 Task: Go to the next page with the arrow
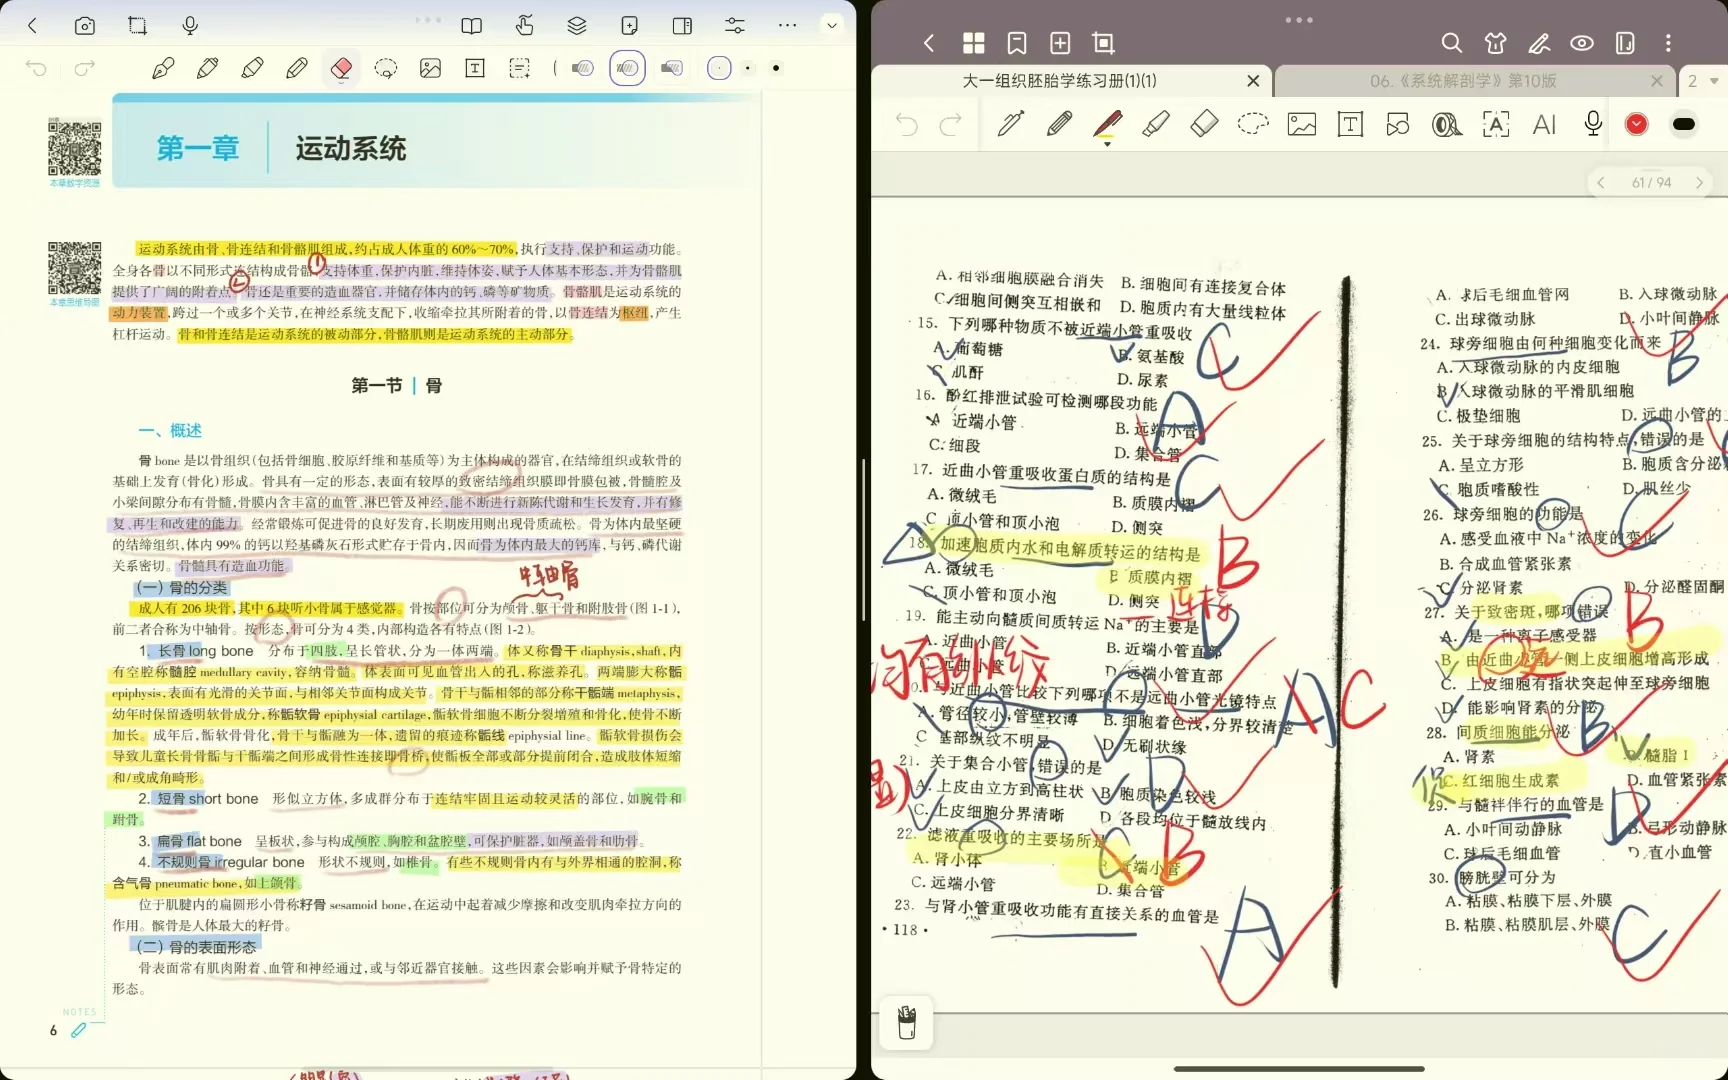[x=1700, y=182]
